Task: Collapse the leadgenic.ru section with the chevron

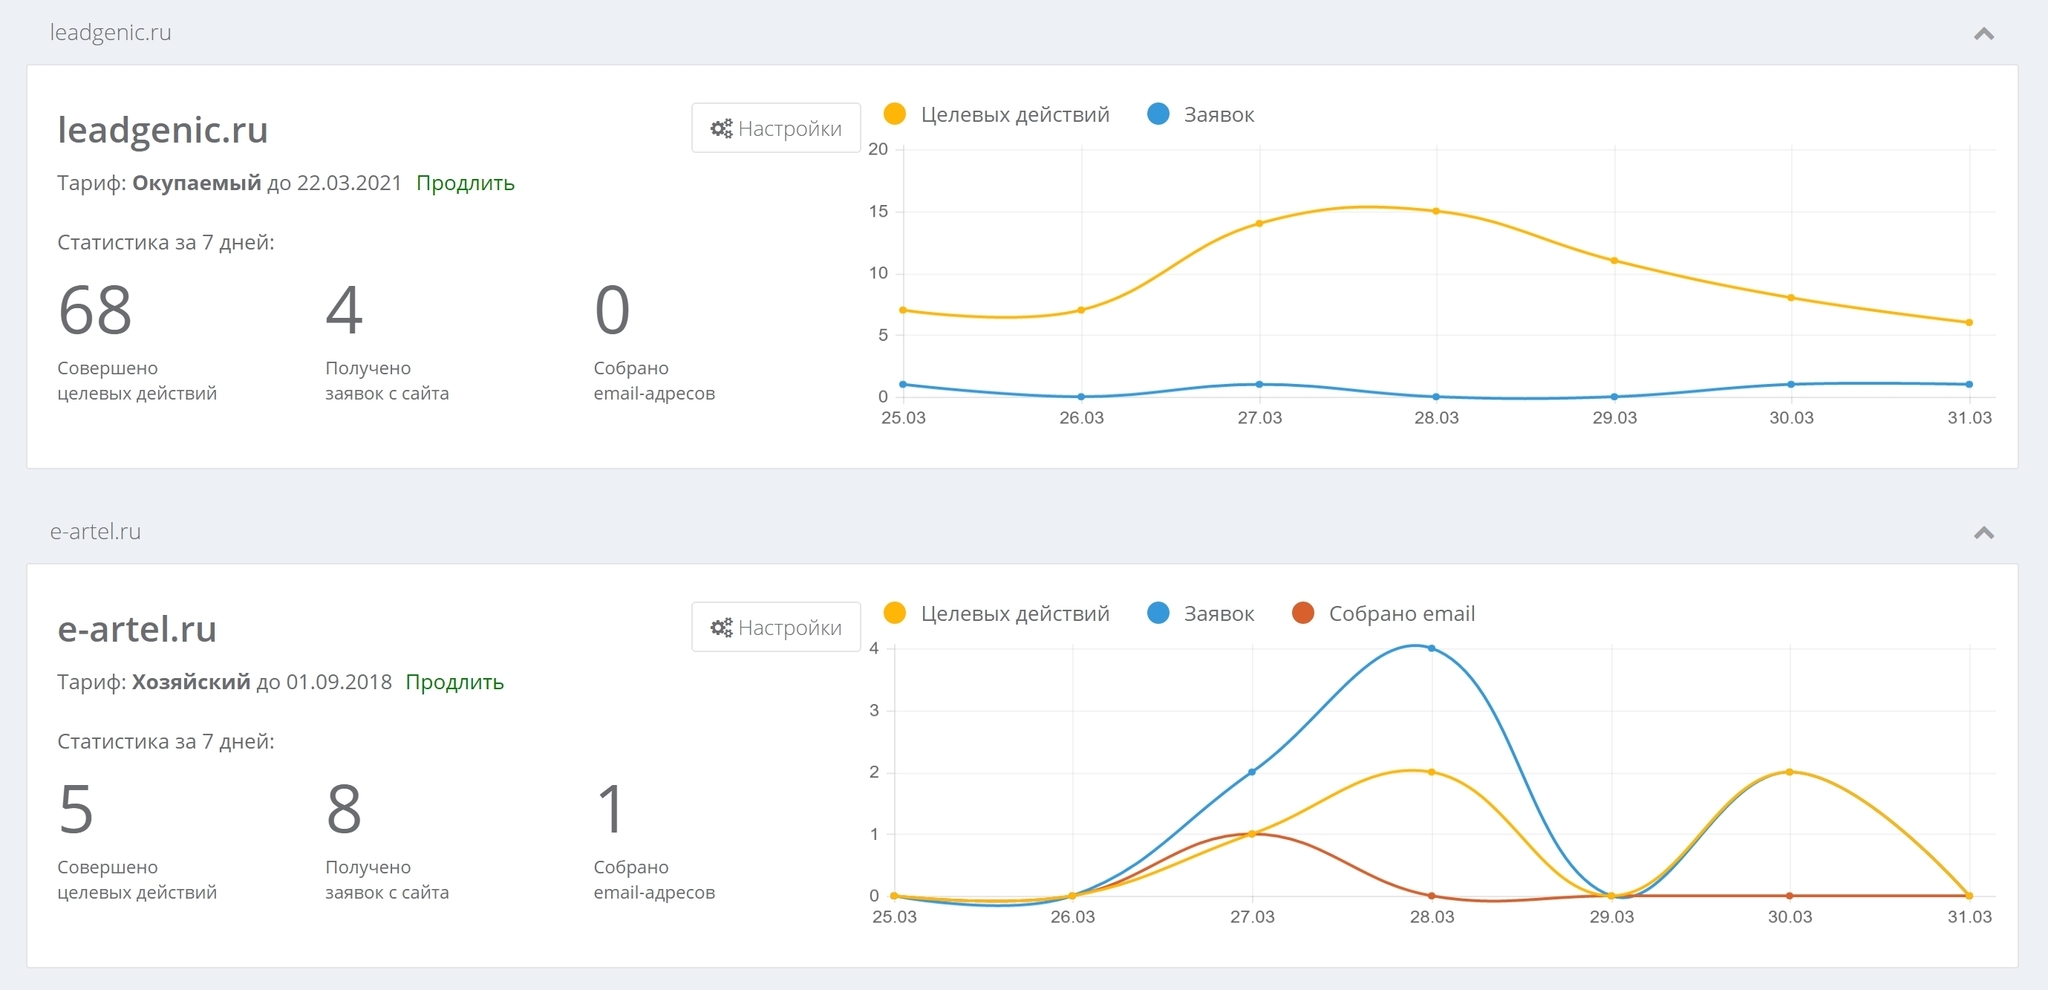Action: tap(1984, 34)
